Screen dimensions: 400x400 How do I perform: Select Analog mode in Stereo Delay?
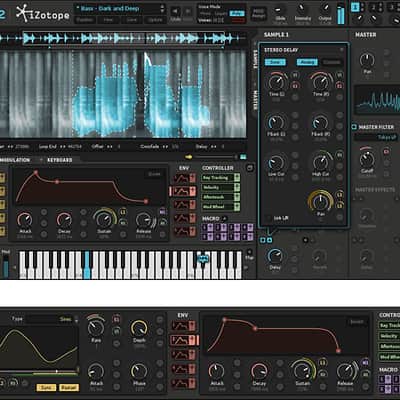click(307, 62)
